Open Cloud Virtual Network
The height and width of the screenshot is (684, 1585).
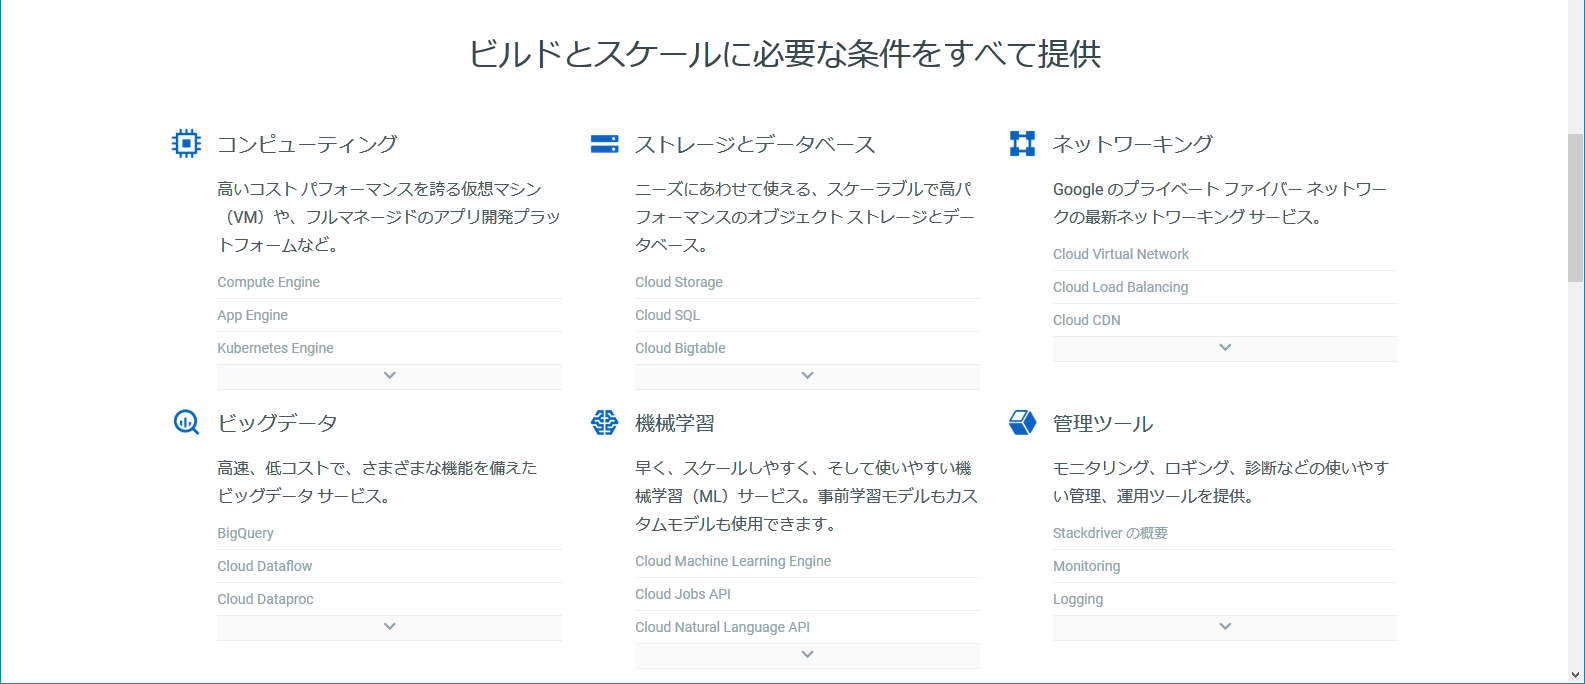pyautogui.click(x=1120, y=254)
